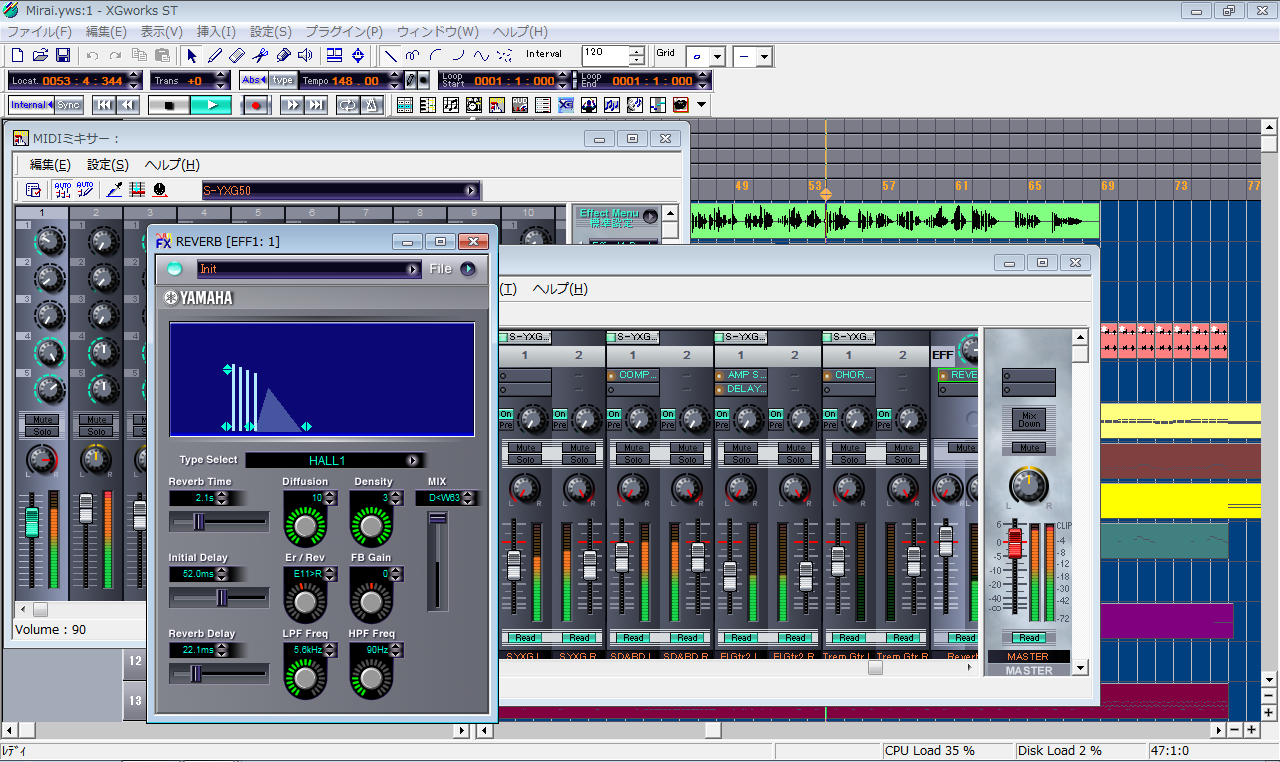
Task: Click the Mix Down button
Action: tap(1028, 418)
